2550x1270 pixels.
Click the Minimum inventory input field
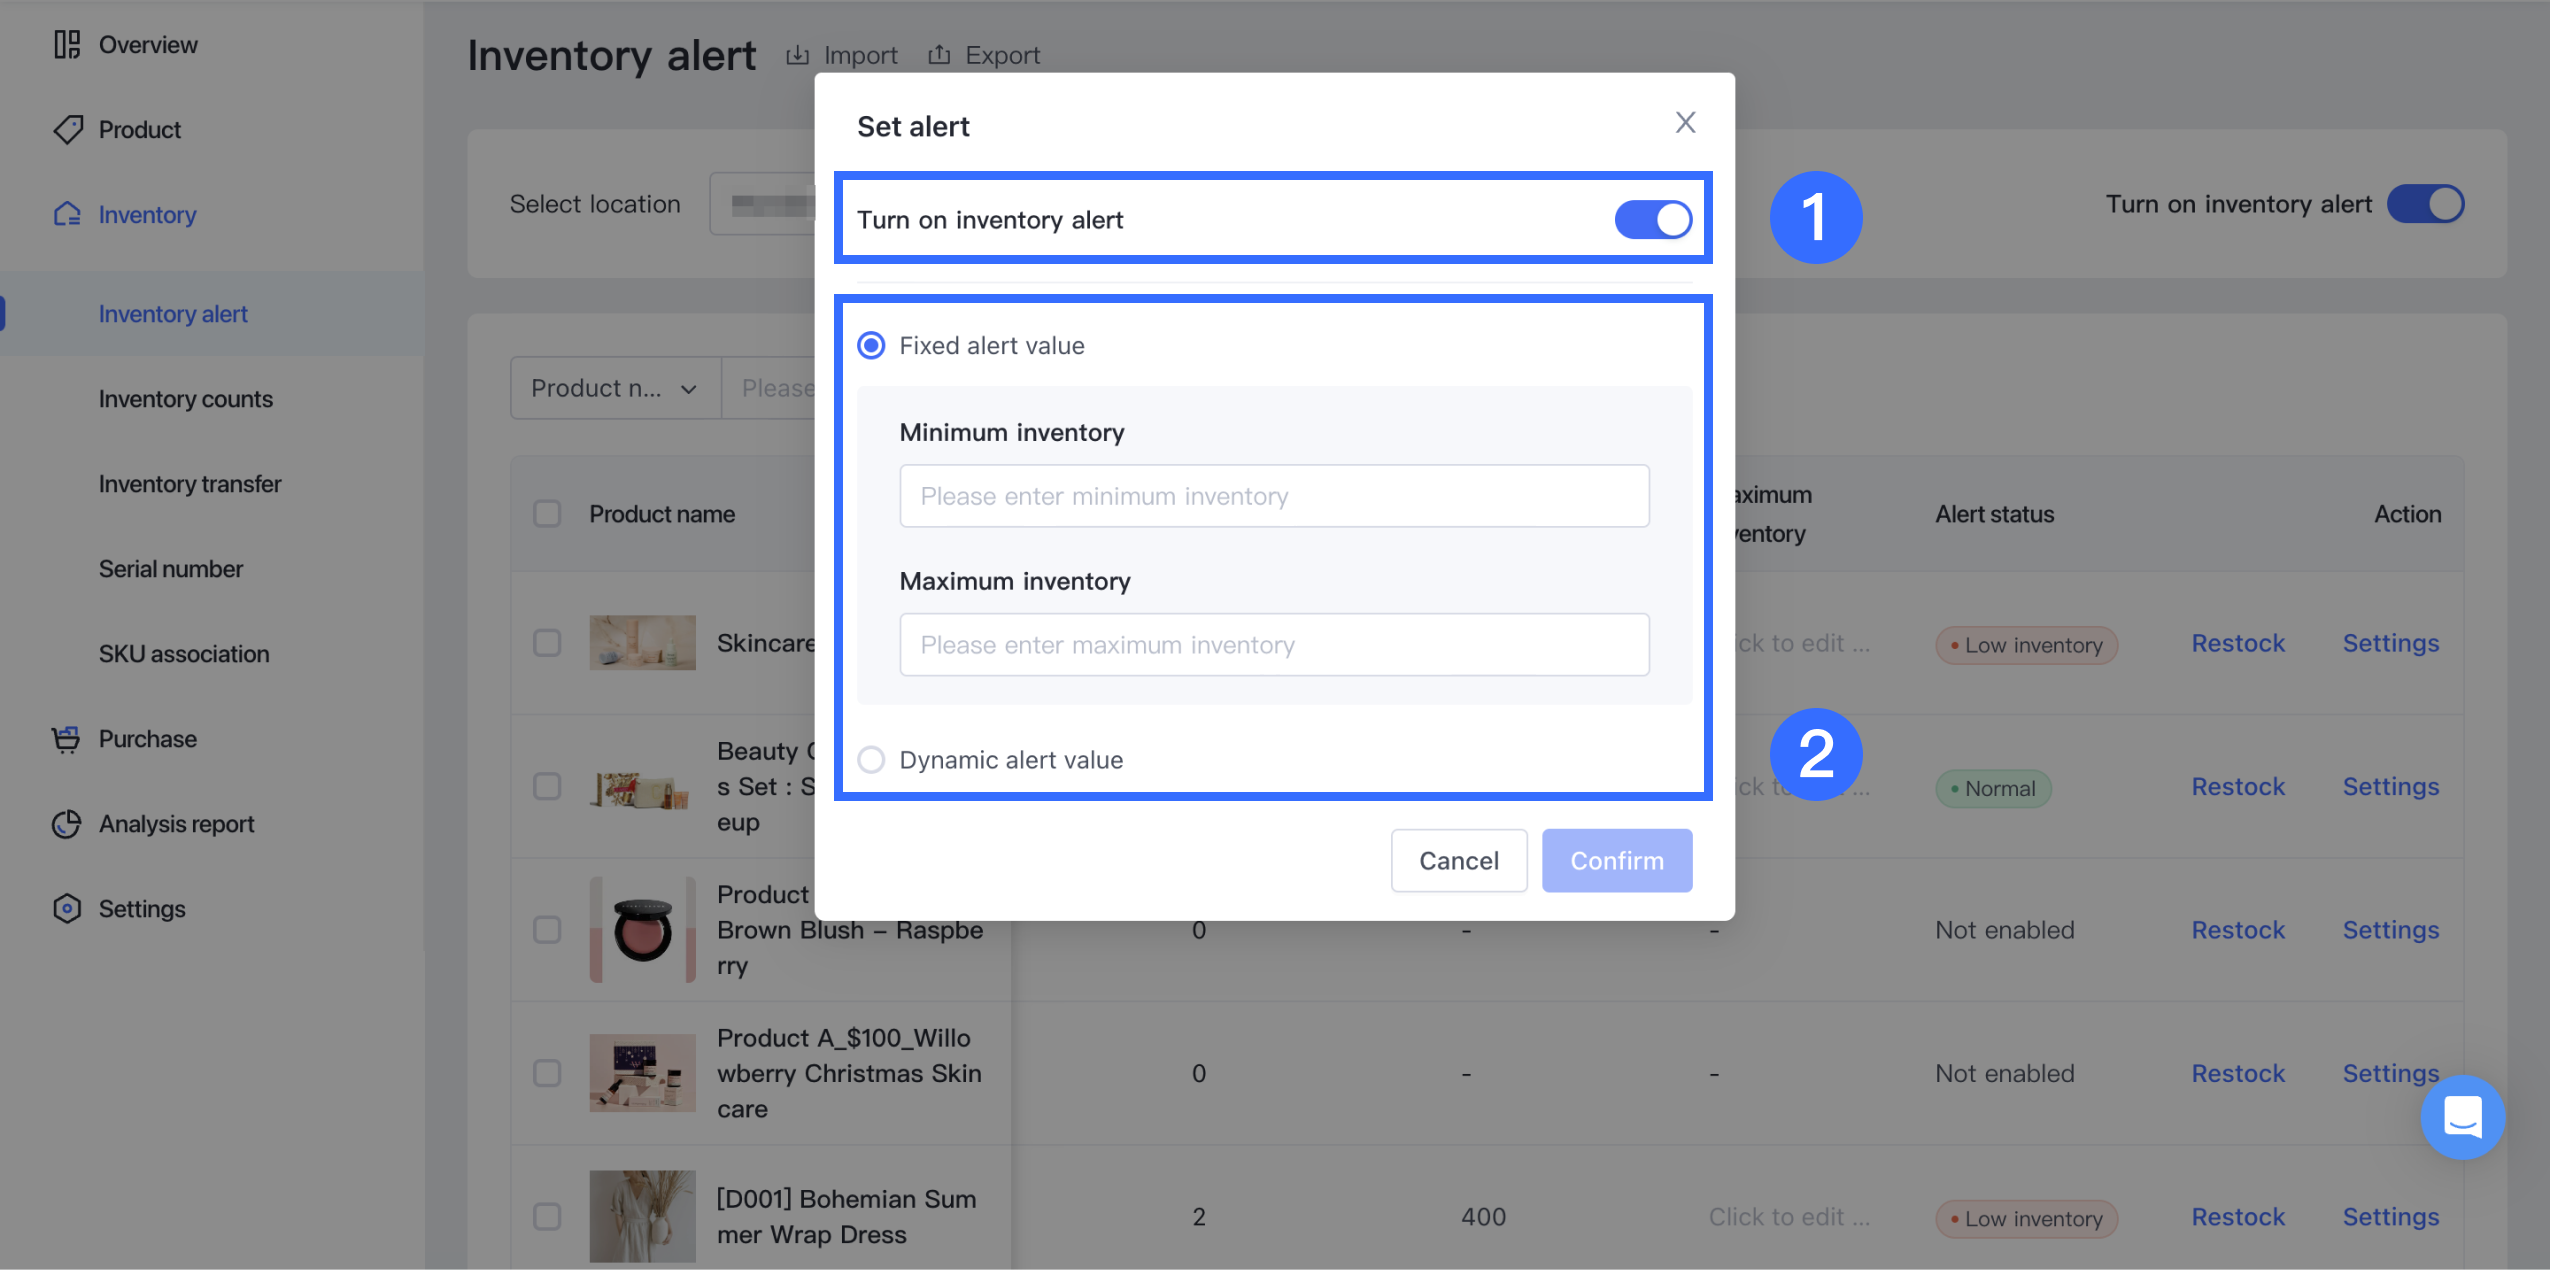point(1274,496)
